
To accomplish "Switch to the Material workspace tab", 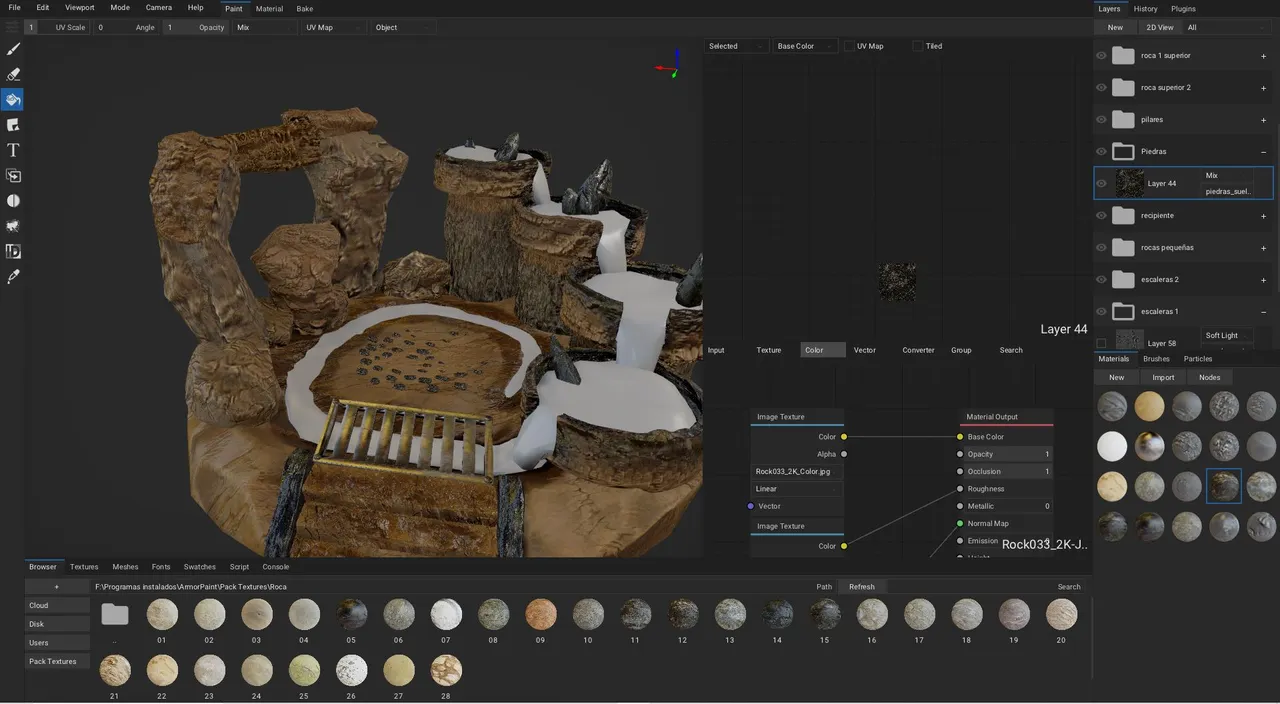I will coord(270,9).
